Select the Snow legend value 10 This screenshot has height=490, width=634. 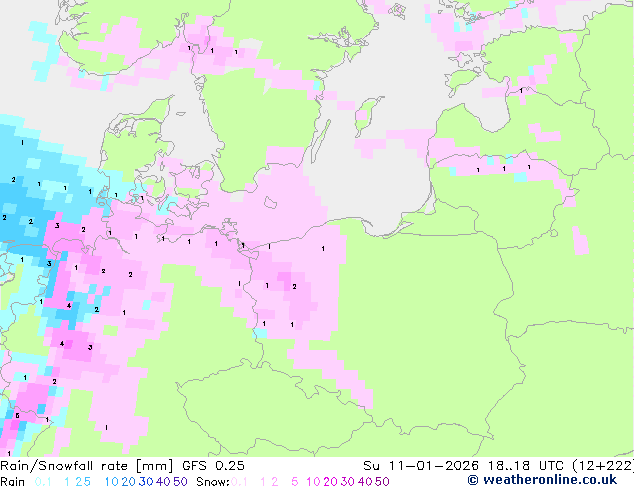[x=313, y=482]
